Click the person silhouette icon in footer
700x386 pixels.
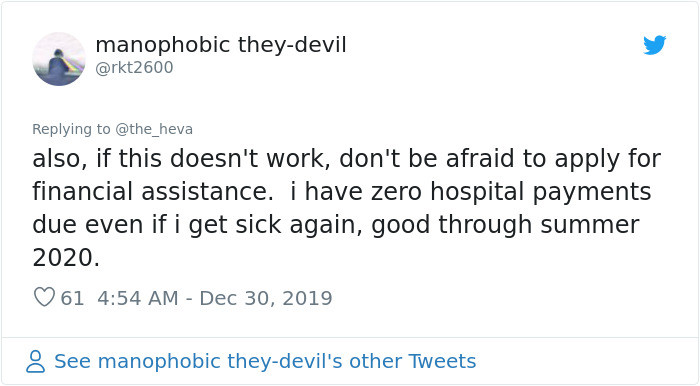[35, 361]
